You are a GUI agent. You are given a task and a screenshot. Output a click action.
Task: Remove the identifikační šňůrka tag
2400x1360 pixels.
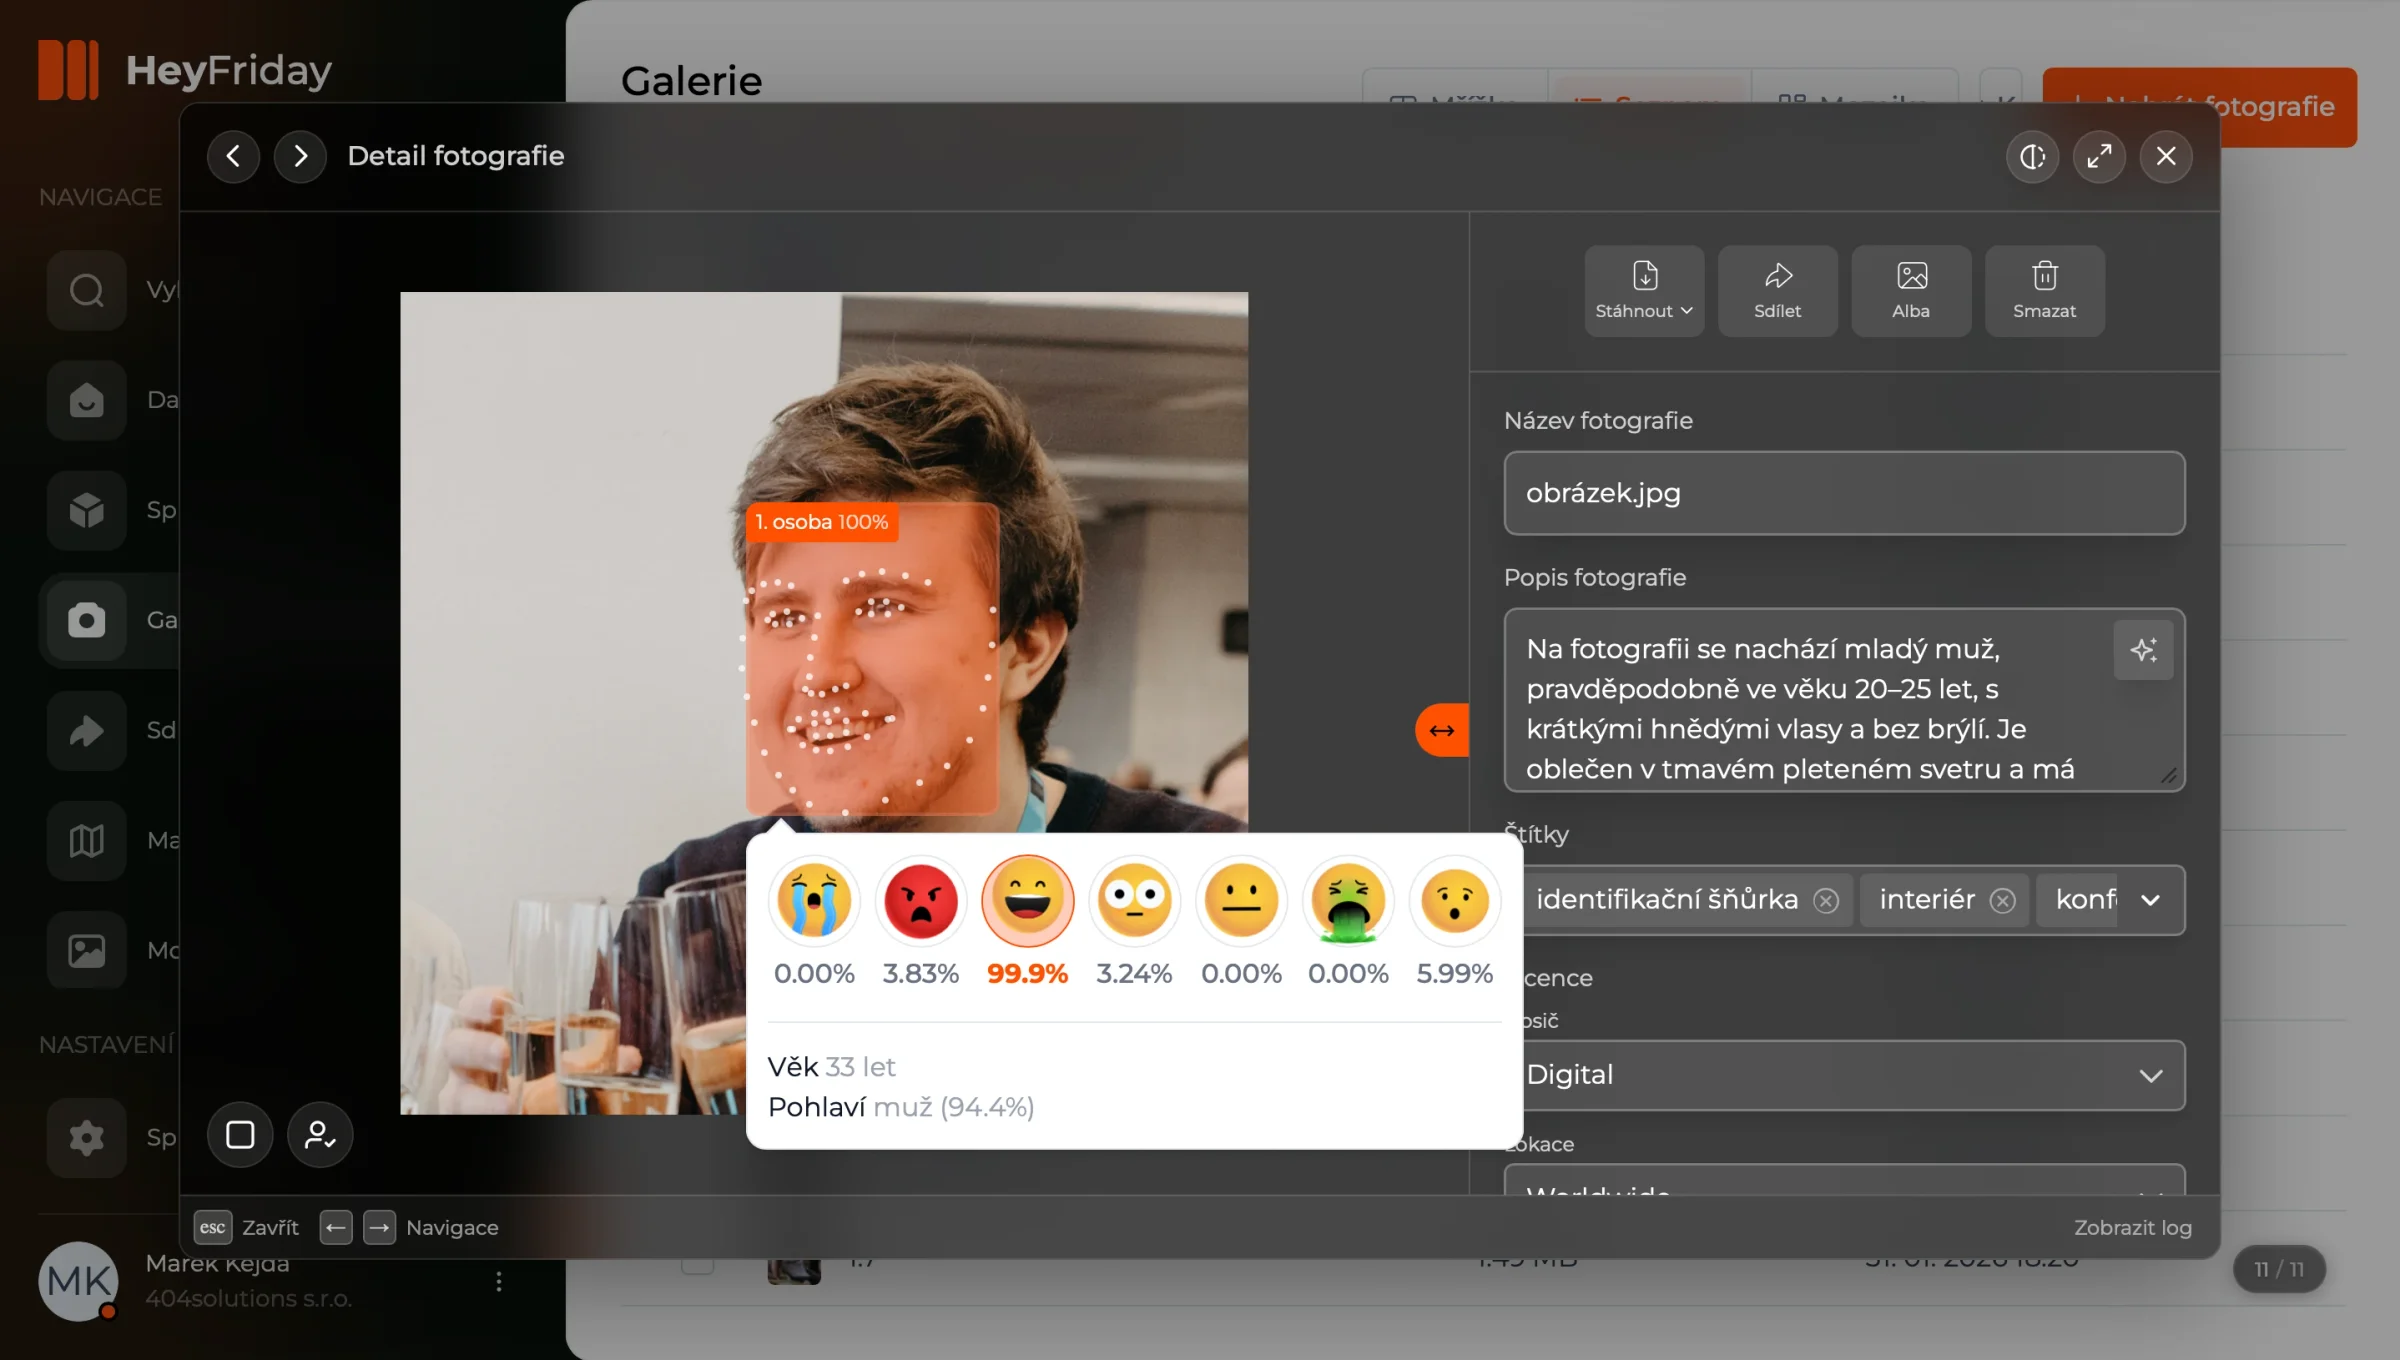tap(1826, 900)
